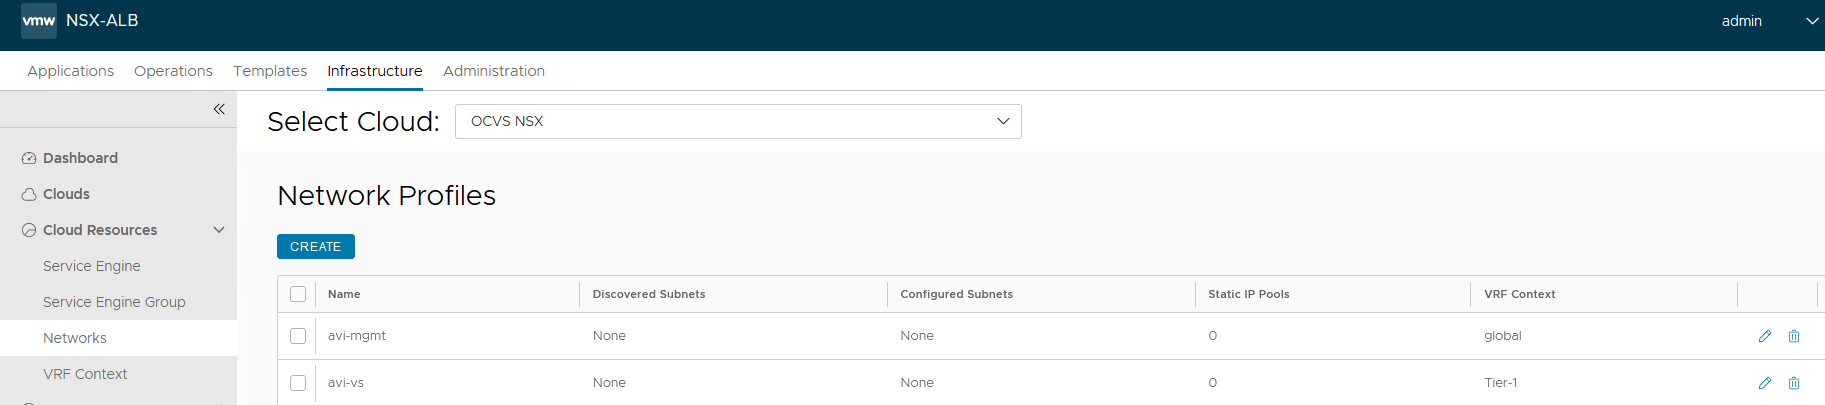The width and height of the screenshot is (1825, 405).
Task: Edit the avi-vs network with pencil icon
Action: [1765, 383]
